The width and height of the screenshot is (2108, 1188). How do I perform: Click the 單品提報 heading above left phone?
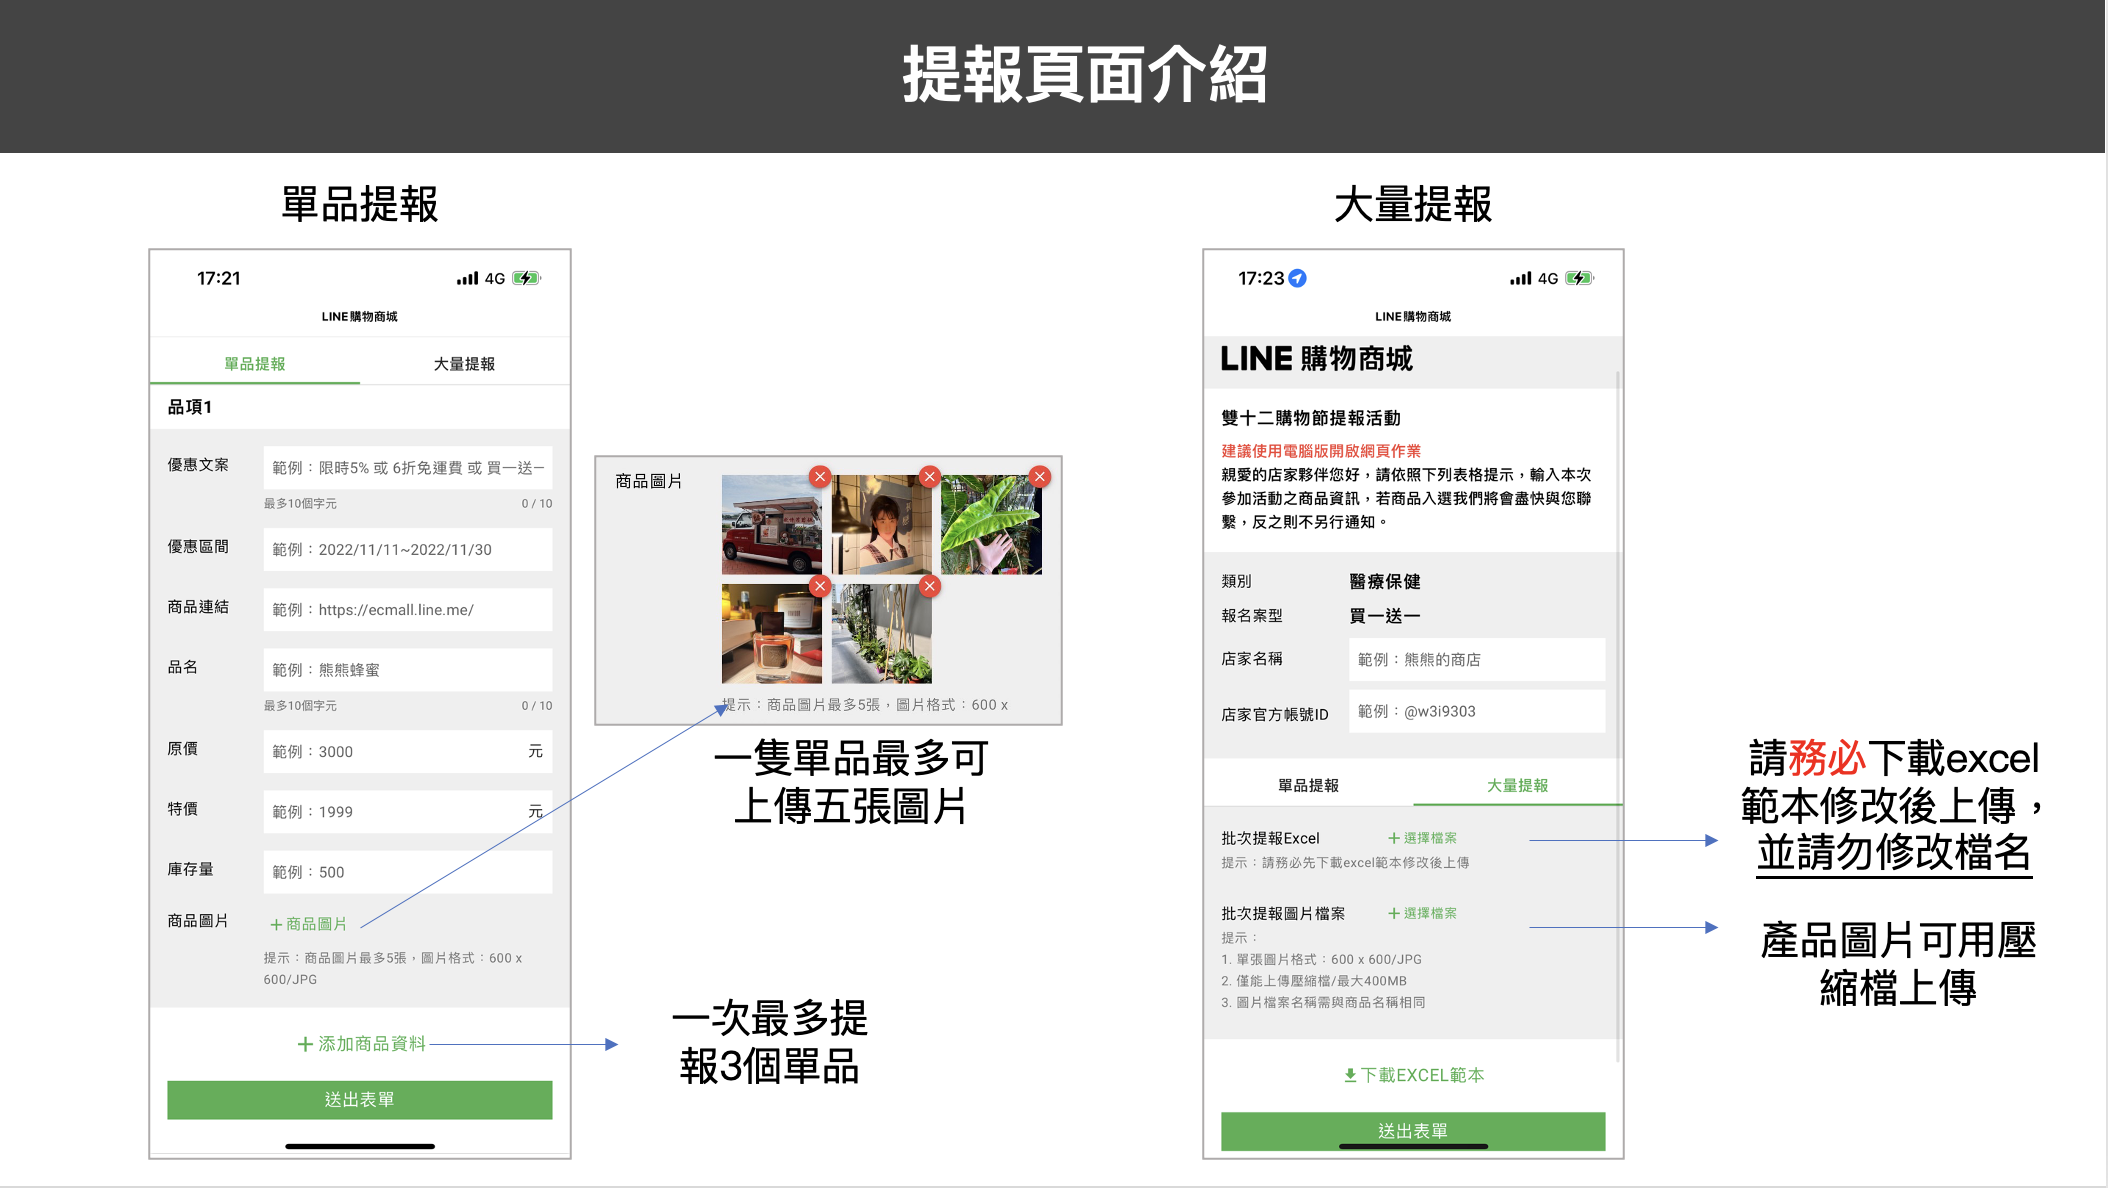coord(360,205)
